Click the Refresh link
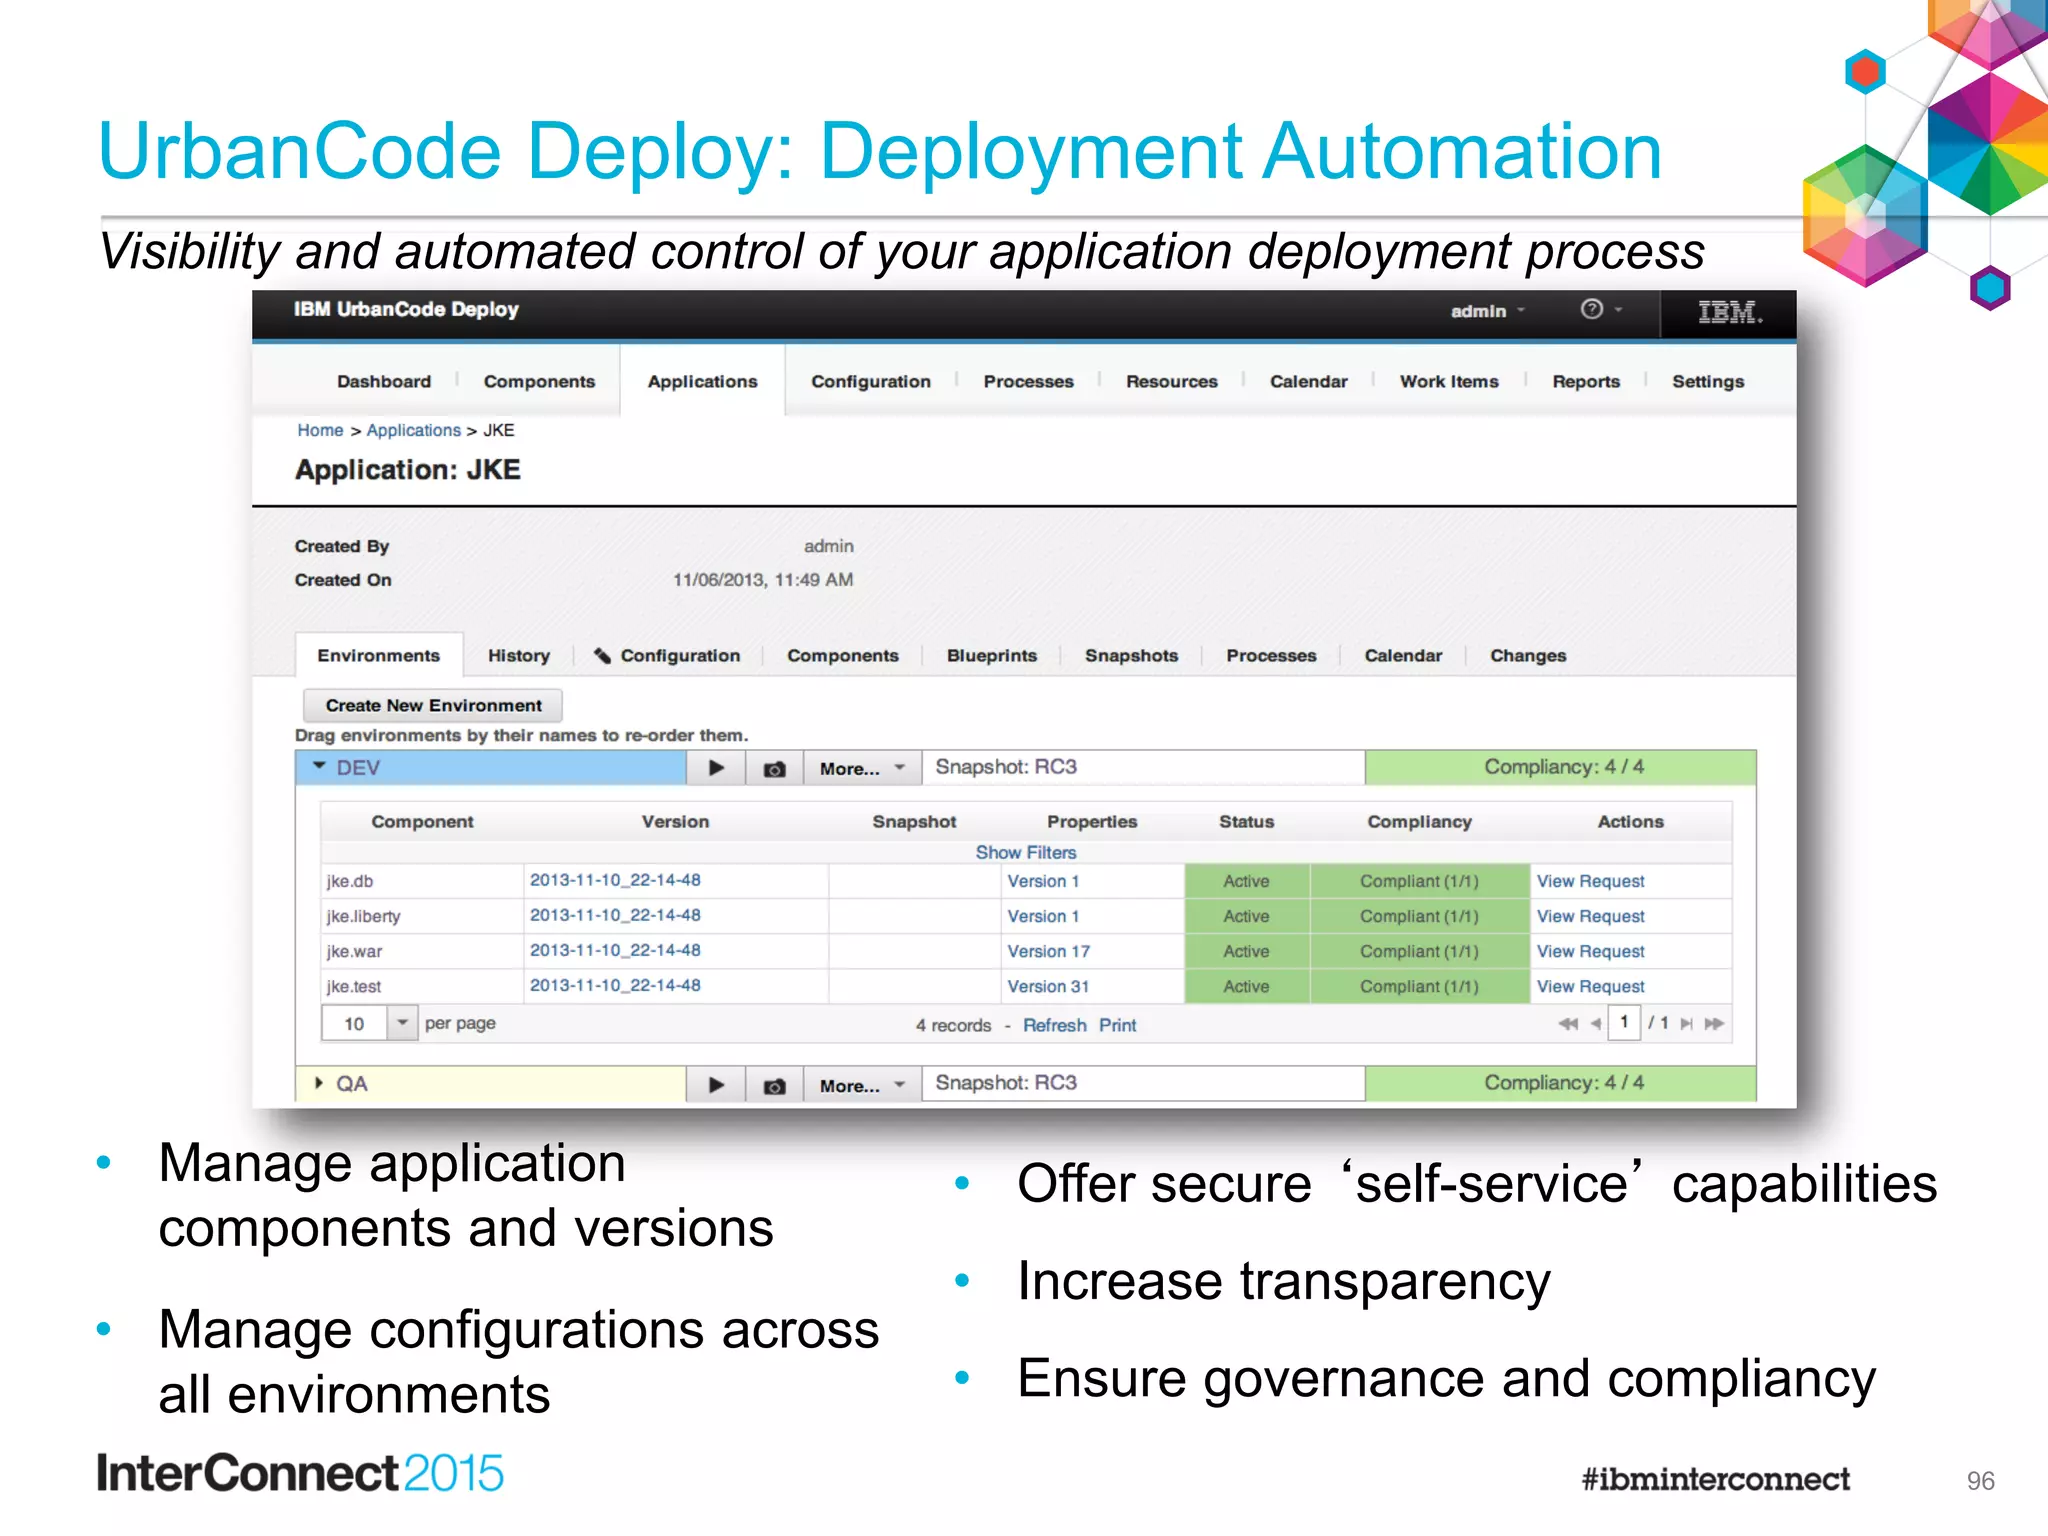Image resolution: width=2048 pixels, height=1536 pixels. [x=1054, y=1025]
